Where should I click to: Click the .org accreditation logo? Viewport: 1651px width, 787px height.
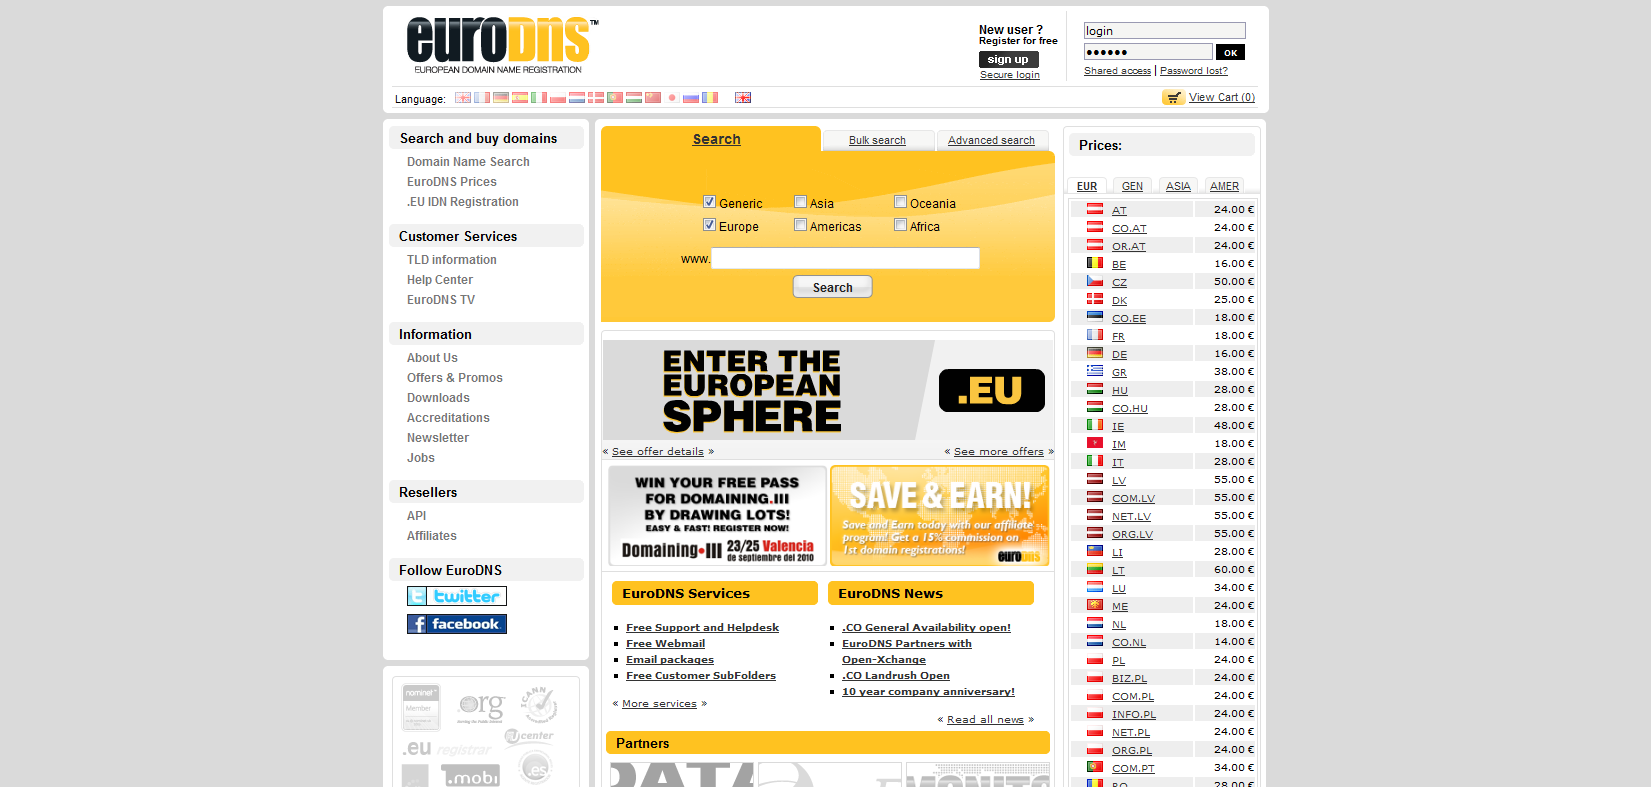[x=482, y=708]
